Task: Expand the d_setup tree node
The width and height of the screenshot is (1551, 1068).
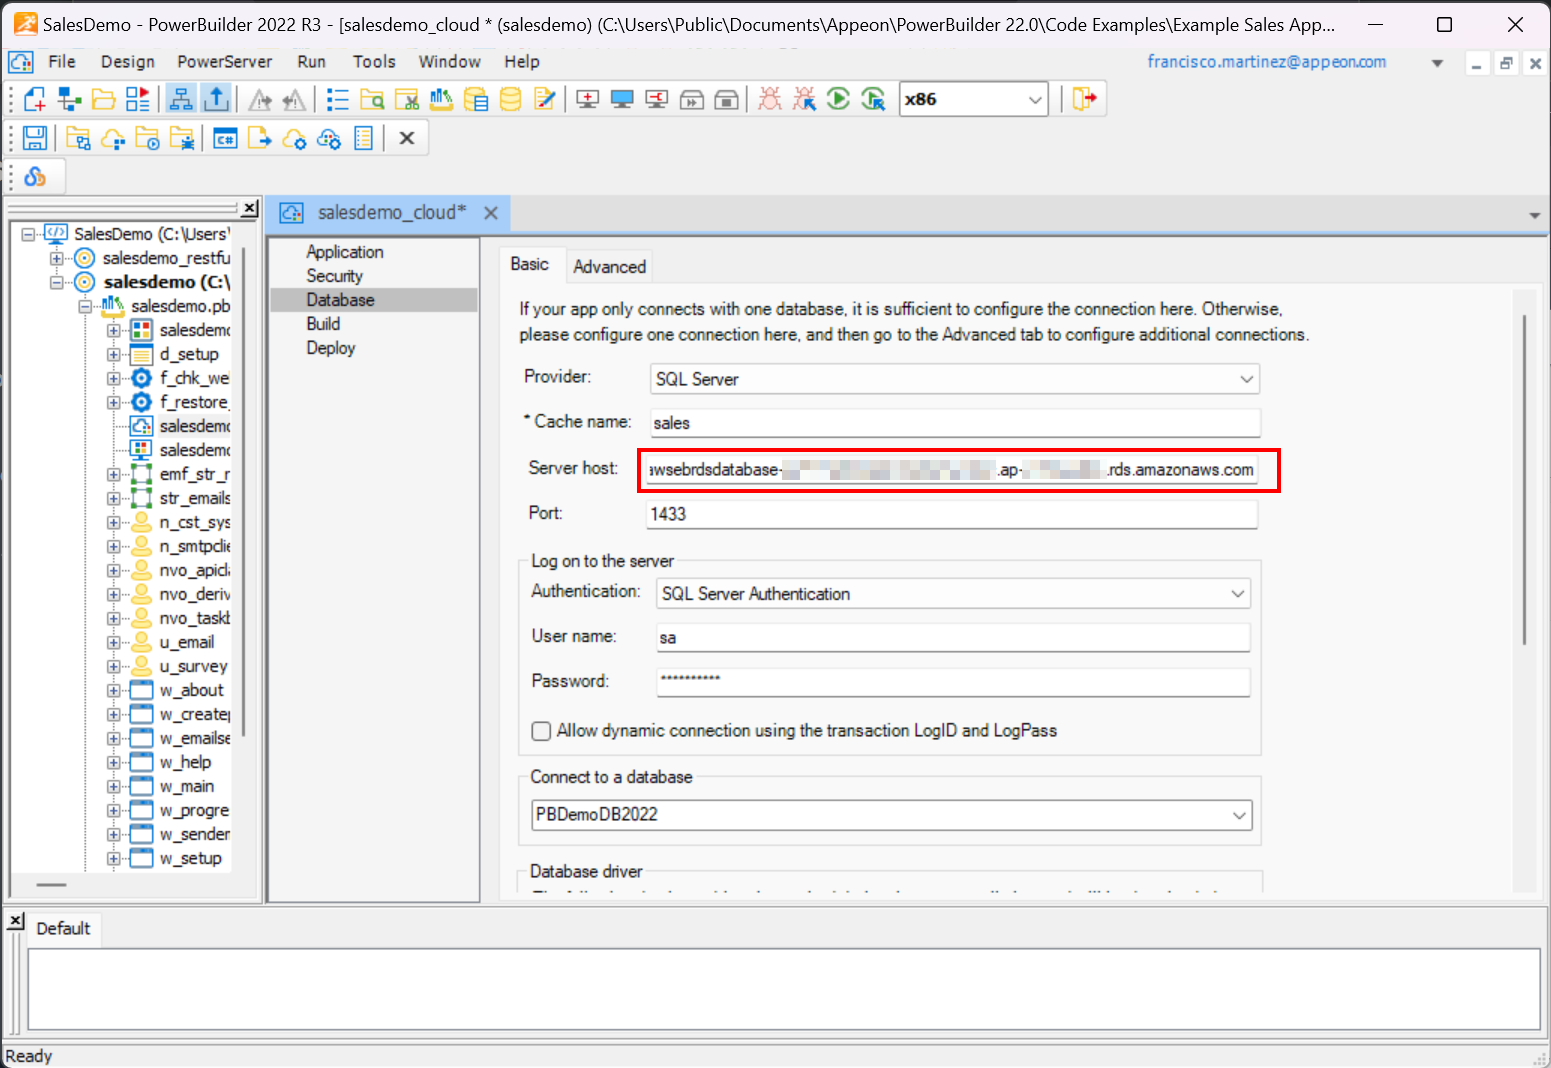Action: point(114,355)
